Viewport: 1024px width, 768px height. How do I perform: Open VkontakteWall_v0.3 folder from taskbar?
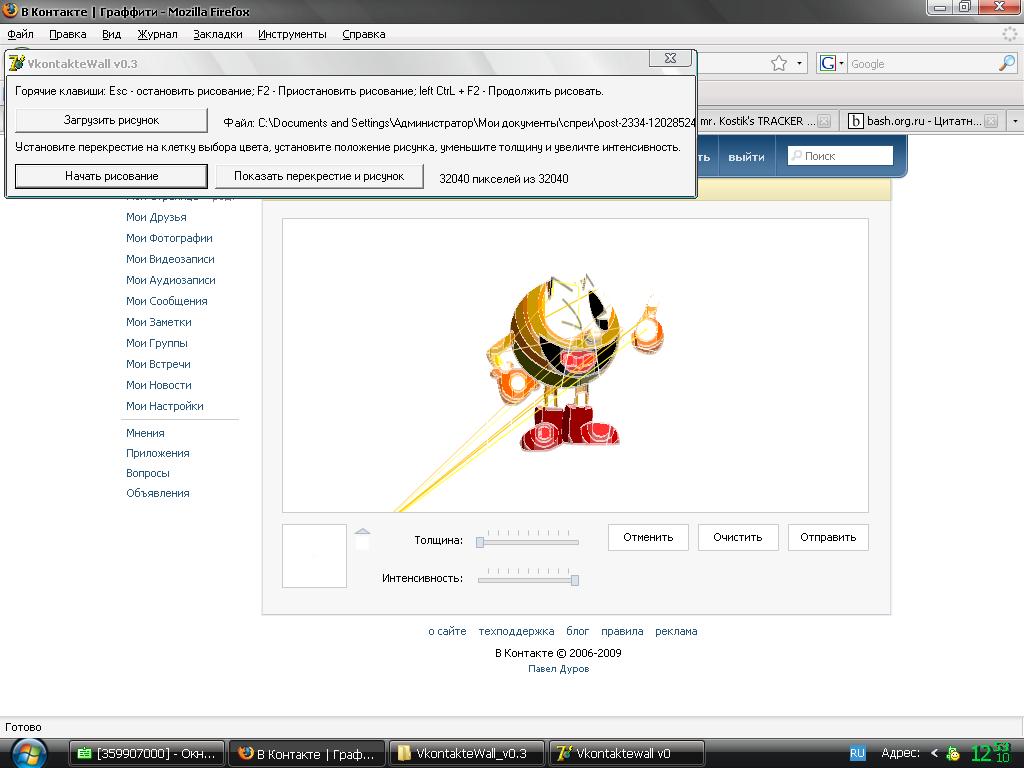(466, 753)
